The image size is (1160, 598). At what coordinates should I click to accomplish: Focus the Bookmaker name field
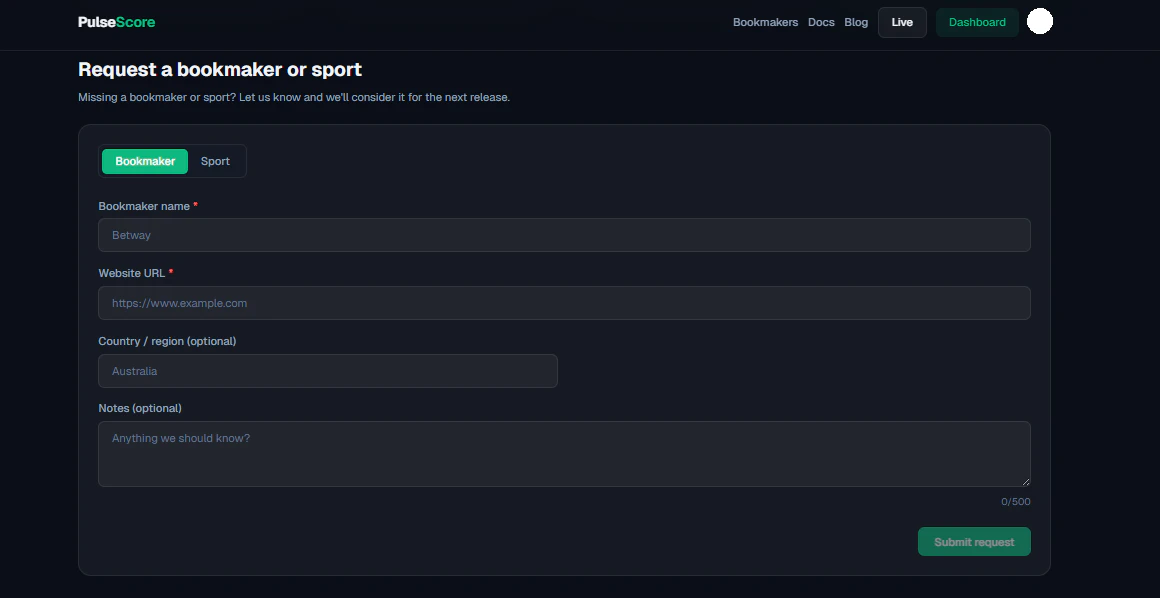pyautogui.click(x=564, y=234)
